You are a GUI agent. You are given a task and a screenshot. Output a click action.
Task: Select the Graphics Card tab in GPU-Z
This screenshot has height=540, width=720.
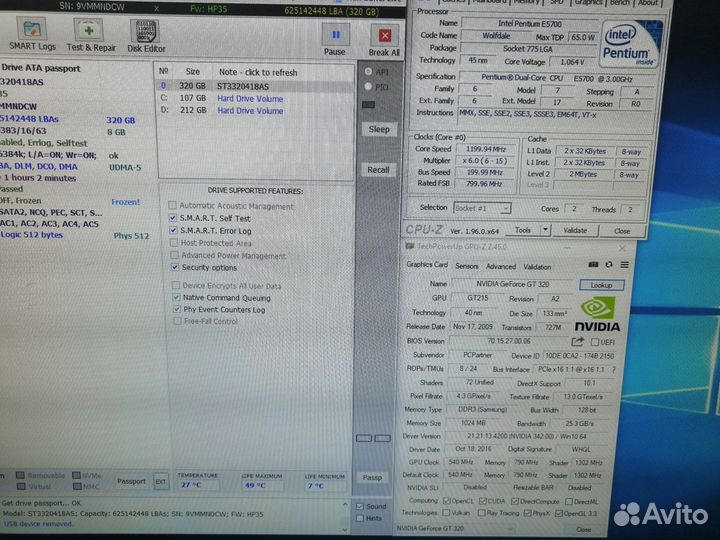(x=427, y=264)
